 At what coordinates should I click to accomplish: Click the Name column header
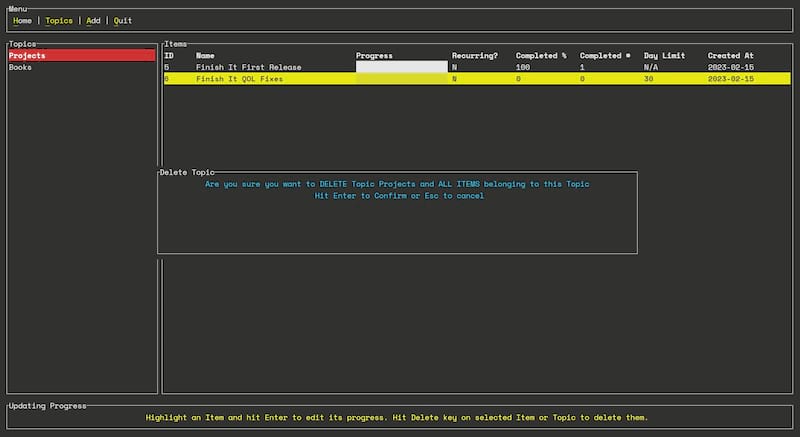click(205, 56)
